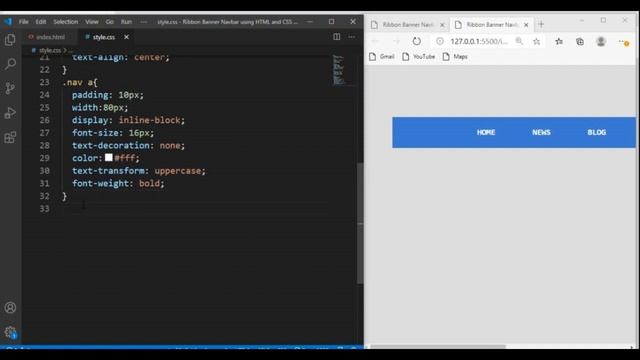This screenshot has height=360, width=640.
Task: Open the Maps bookmark
Action: tap(455, 57)
